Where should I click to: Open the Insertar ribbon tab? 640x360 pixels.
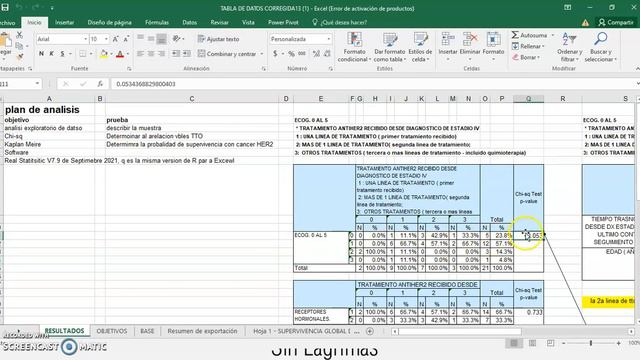[x=64, y=22]
